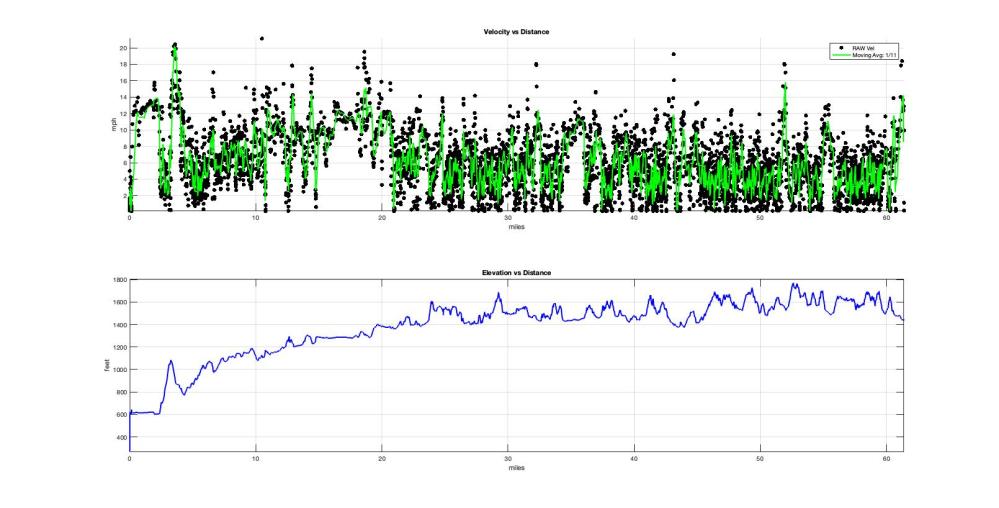Select the "RAW Vel" legend entry
This screenshot has height=508, width=999.
click(x=866, y=47)
